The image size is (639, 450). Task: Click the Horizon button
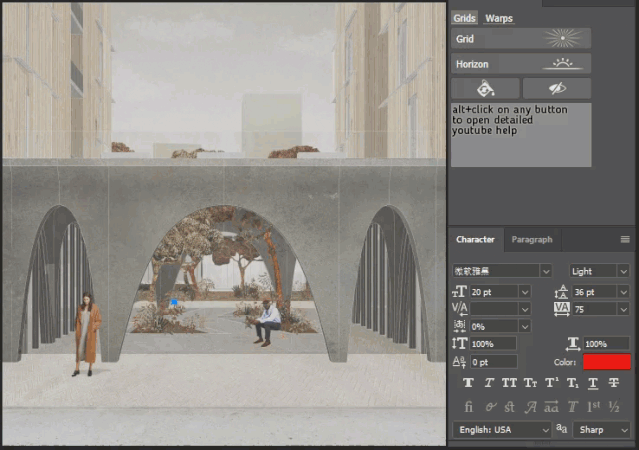521,64
